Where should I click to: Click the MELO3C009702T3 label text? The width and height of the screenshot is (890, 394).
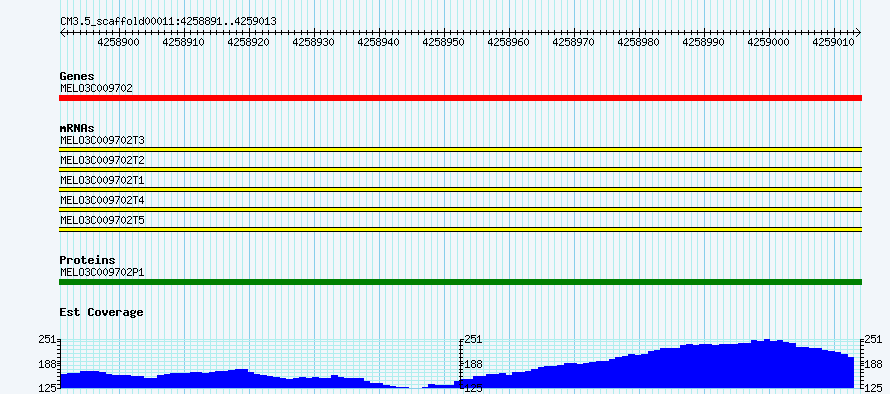pyautogui.click(x=102, y=140)
